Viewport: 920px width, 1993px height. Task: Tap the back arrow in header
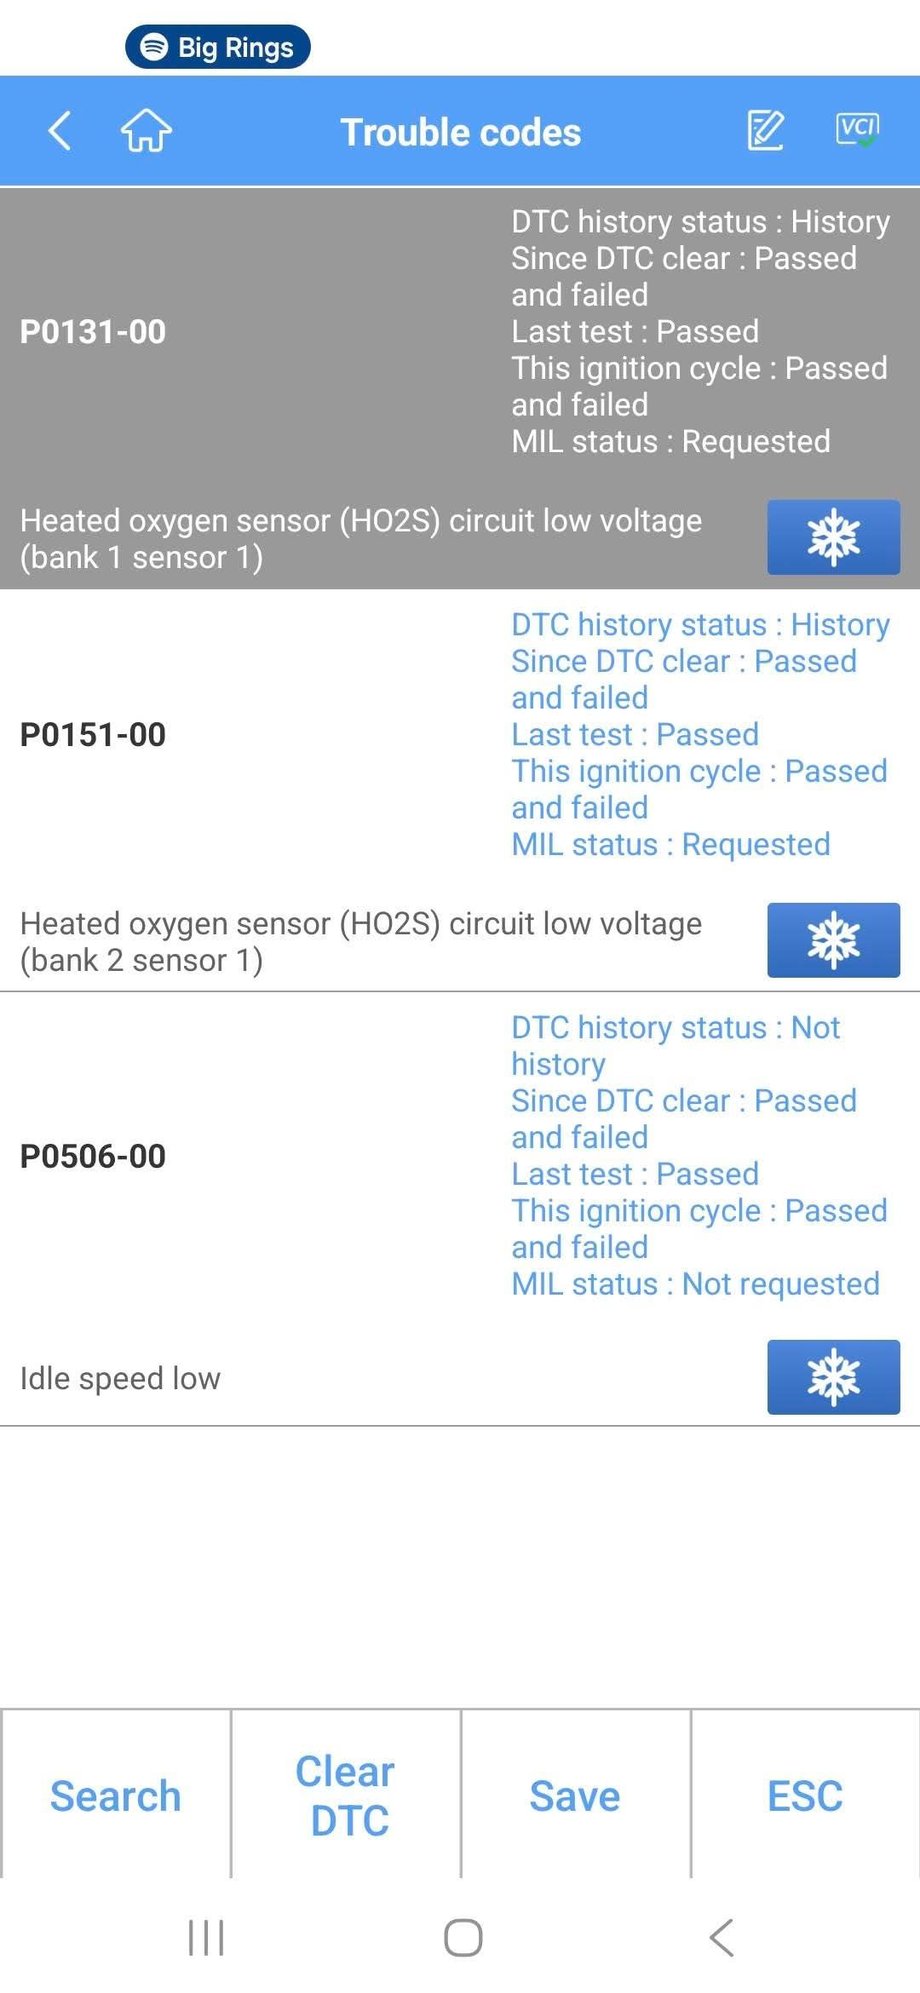[x=60, y=131]
